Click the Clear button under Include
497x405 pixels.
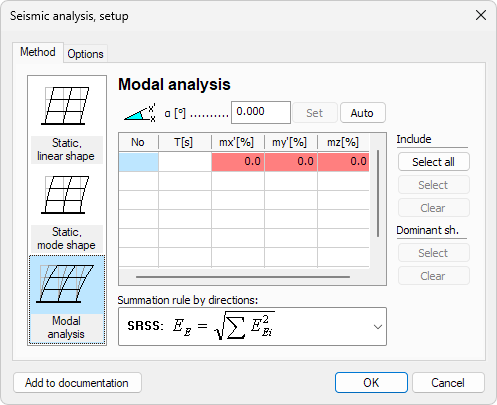pos(433,208)
